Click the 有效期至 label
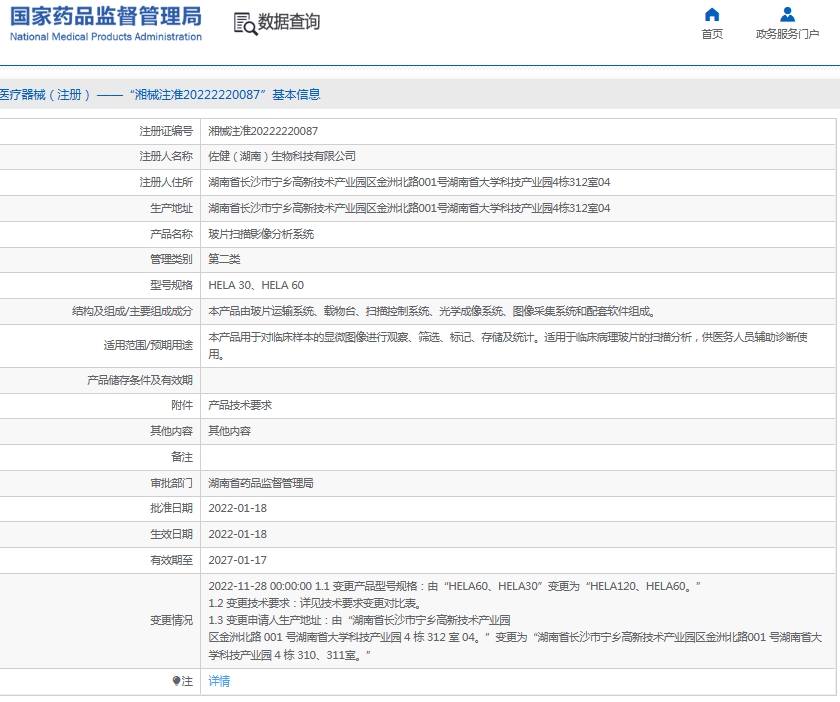840x702 pixels. pyautogui.click(x=171, y=561)
